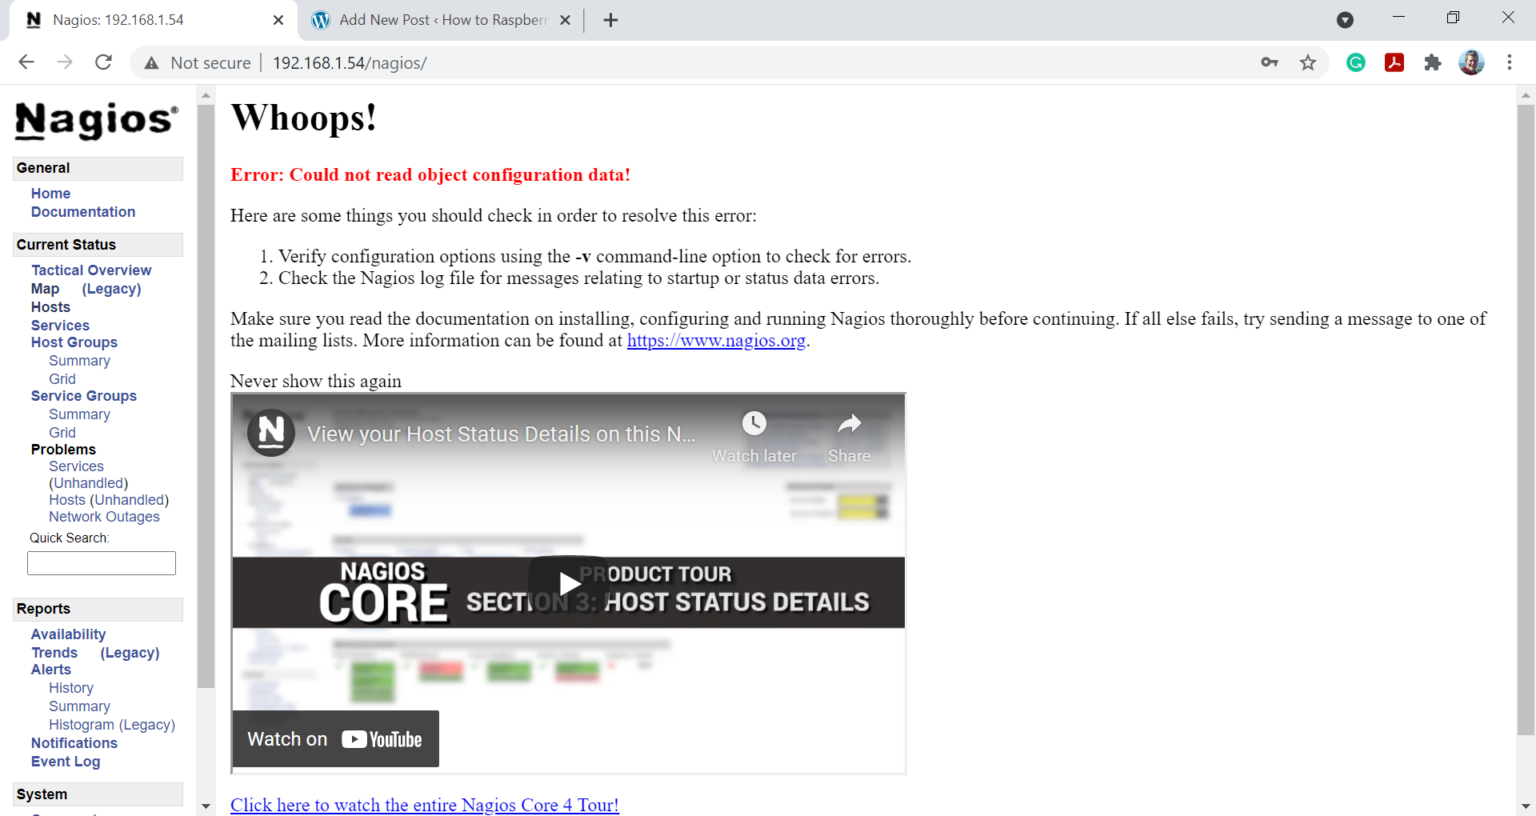
Task: Bookmark the page with the star icon
Action: click(x=1308, y=62)
